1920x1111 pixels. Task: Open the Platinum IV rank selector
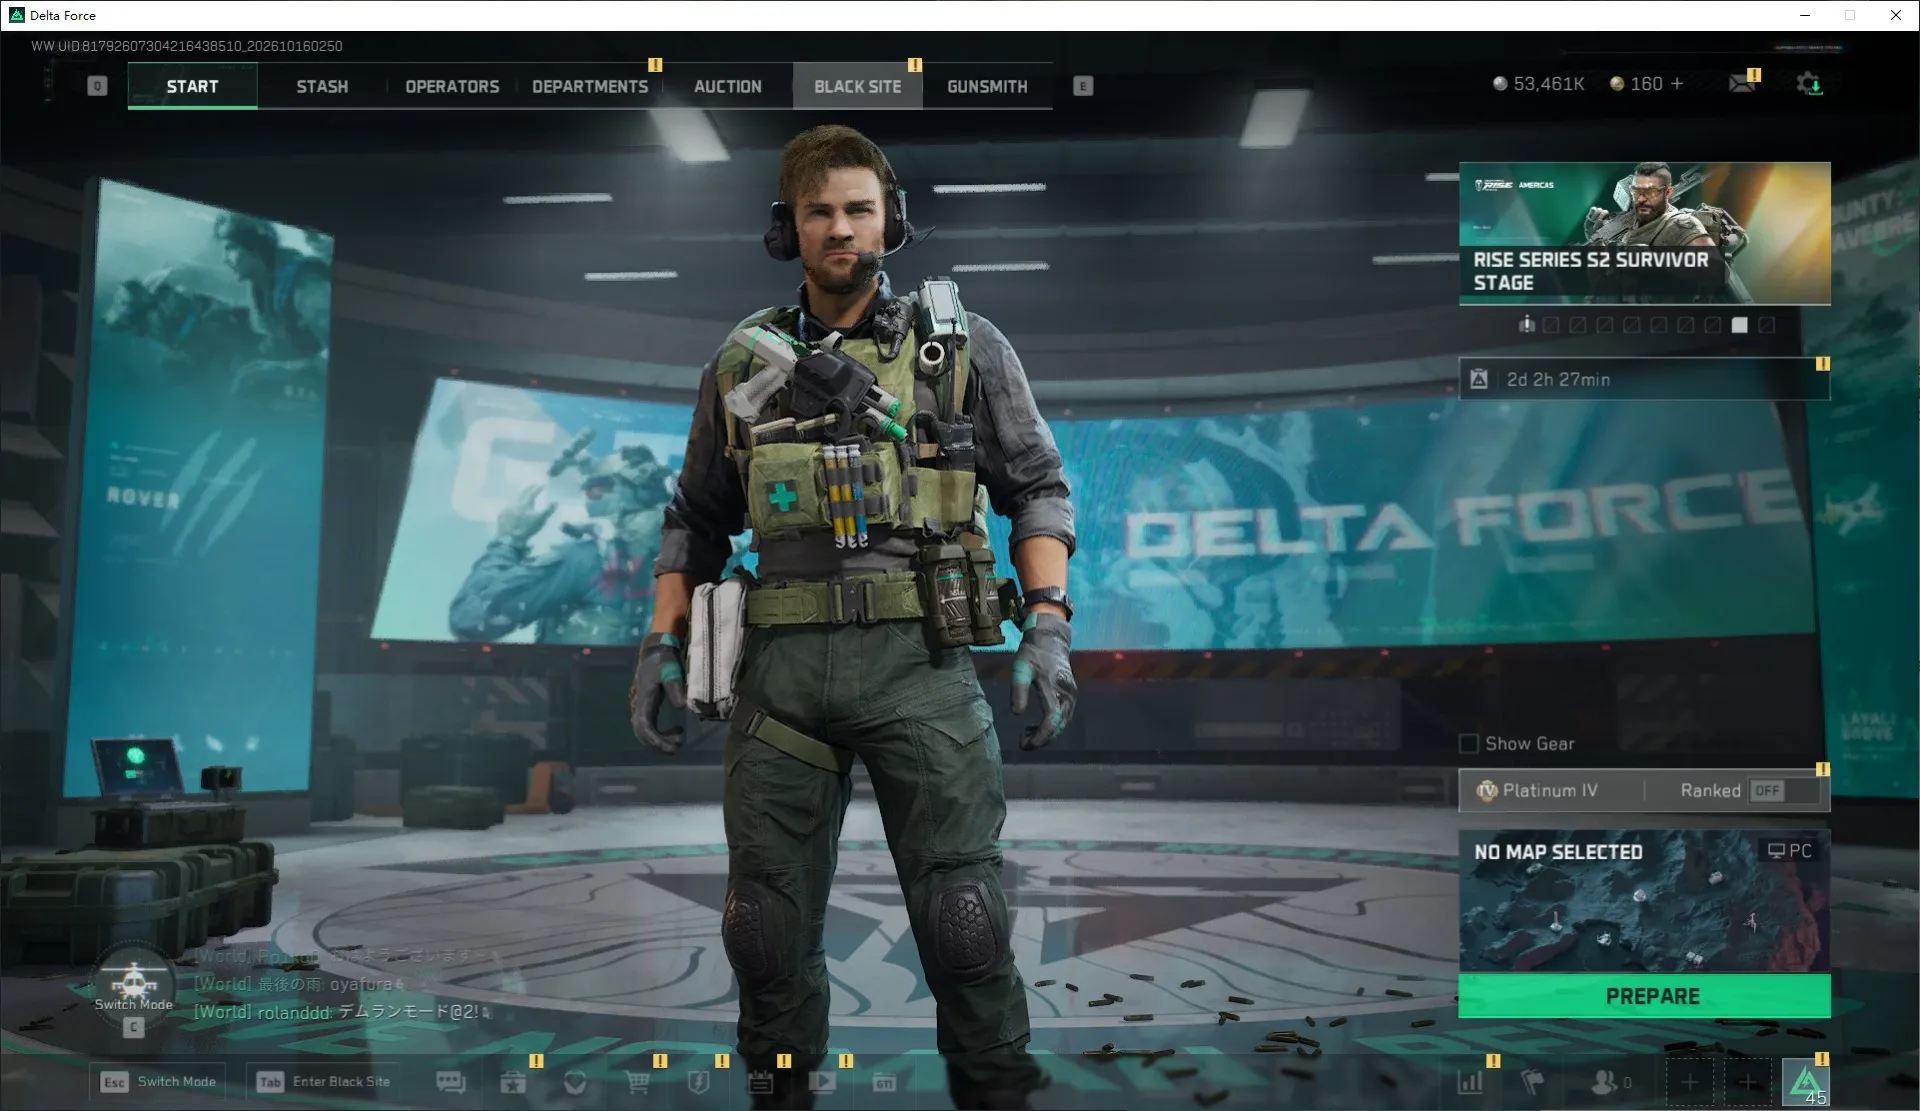[x=1551, y=791]
